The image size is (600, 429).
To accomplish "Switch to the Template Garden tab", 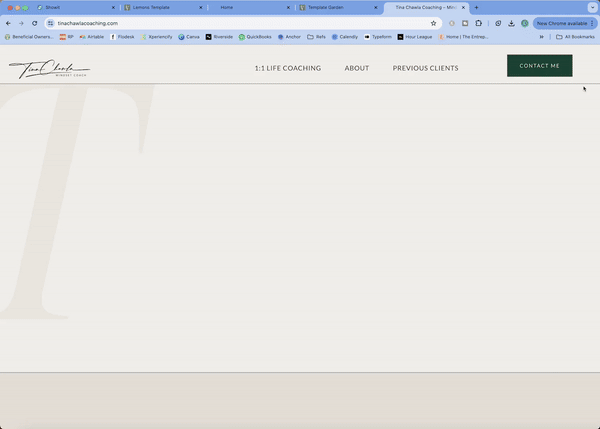I will coord(338,7).
